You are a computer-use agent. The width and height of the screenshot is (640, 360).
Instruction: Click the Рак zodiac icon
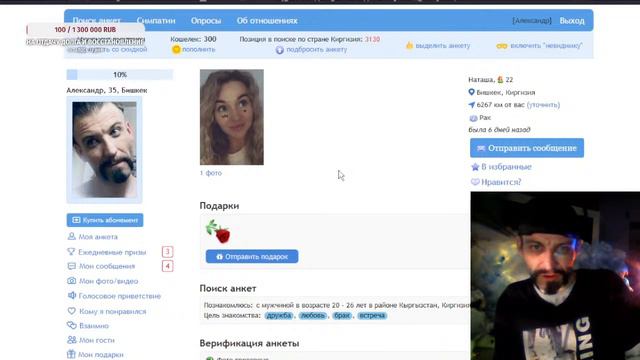pos(473,118)
